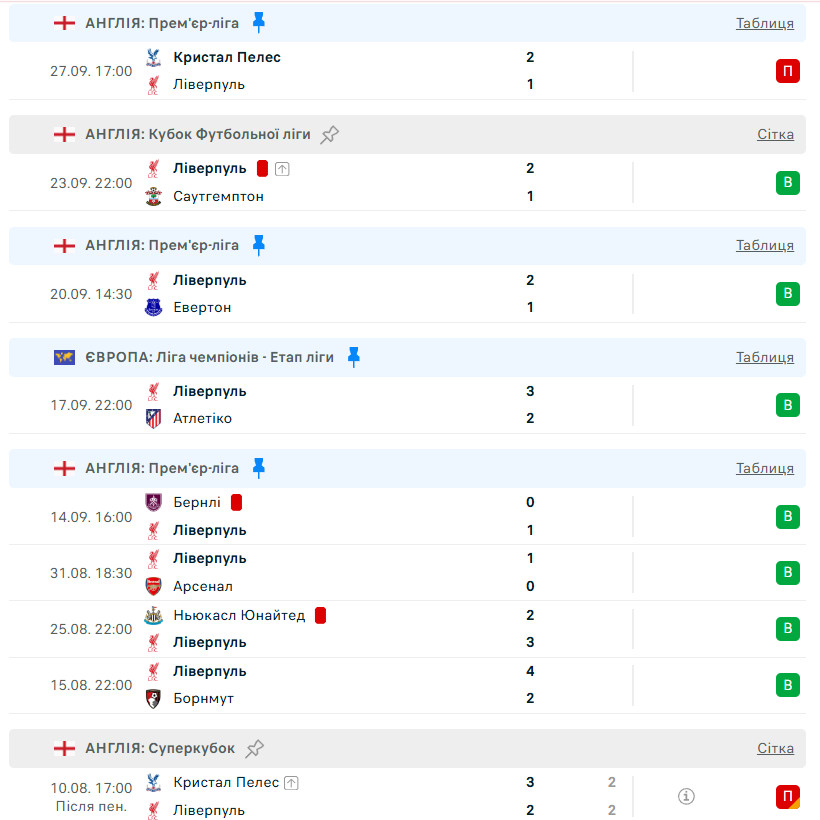Unpin Ліга чемпіонів league section
This screenshot has height=820, width=820.
pyautogui.click(x=354, y=357)
